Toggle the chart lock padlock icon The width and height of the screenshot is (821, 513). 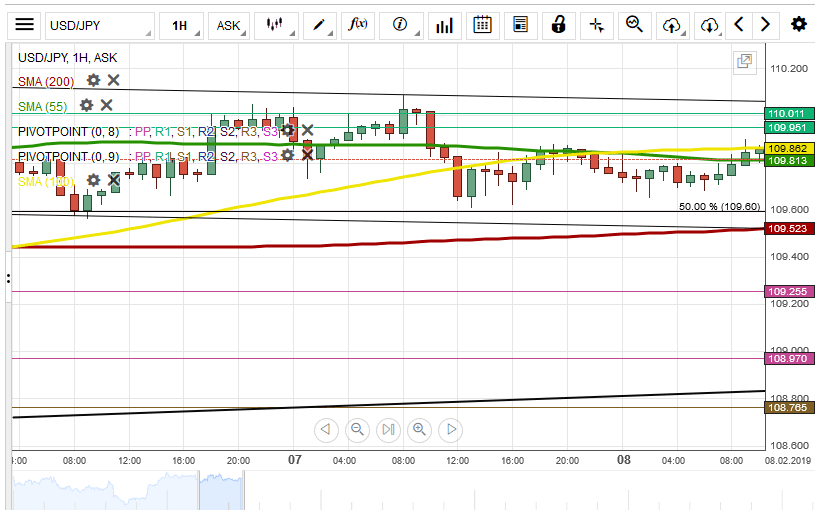tap(559, 25)
